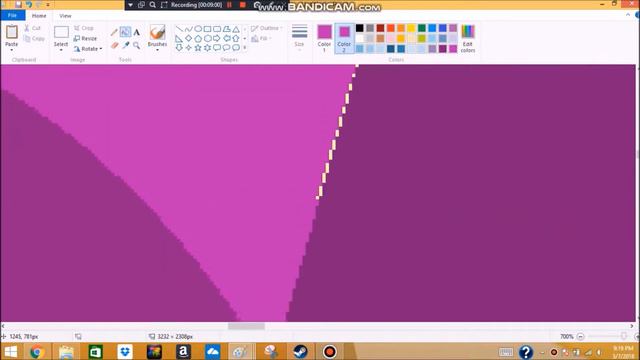Select the Eraser tool

pos(114,45)
